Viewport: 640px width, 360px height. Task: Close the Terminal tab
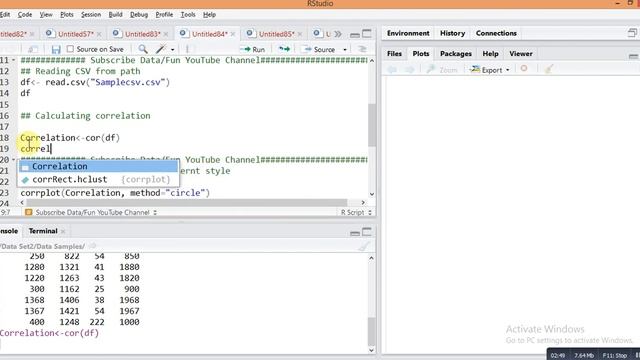tap(63, 231)
